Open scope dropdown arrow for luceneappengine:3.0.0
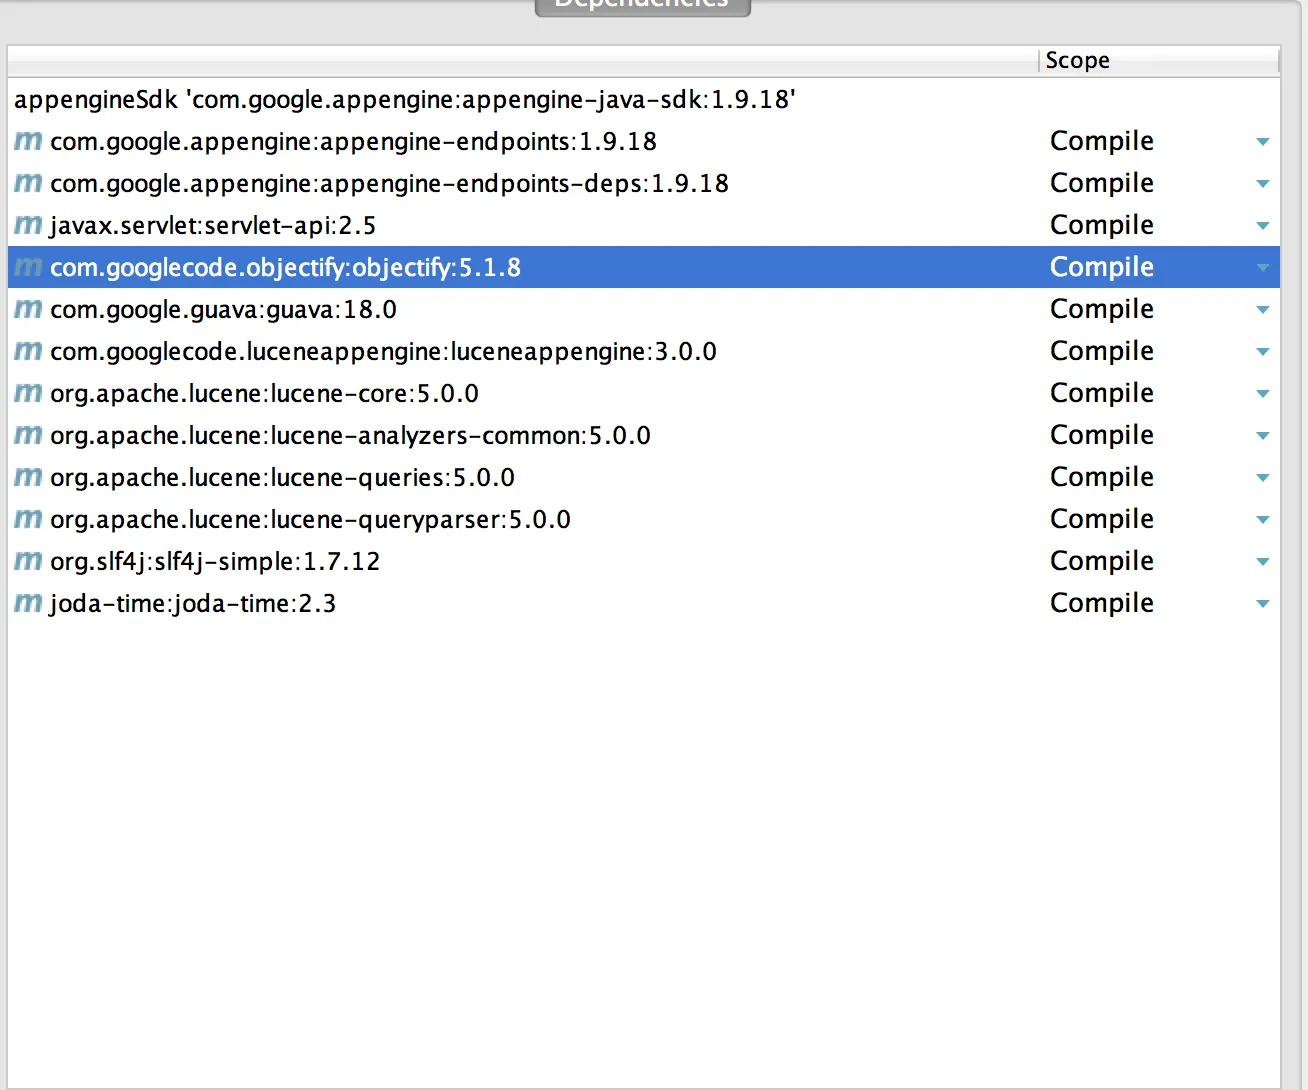Image resolution: width=1308 pixels, height=1090 pixels. (1263, 352)
